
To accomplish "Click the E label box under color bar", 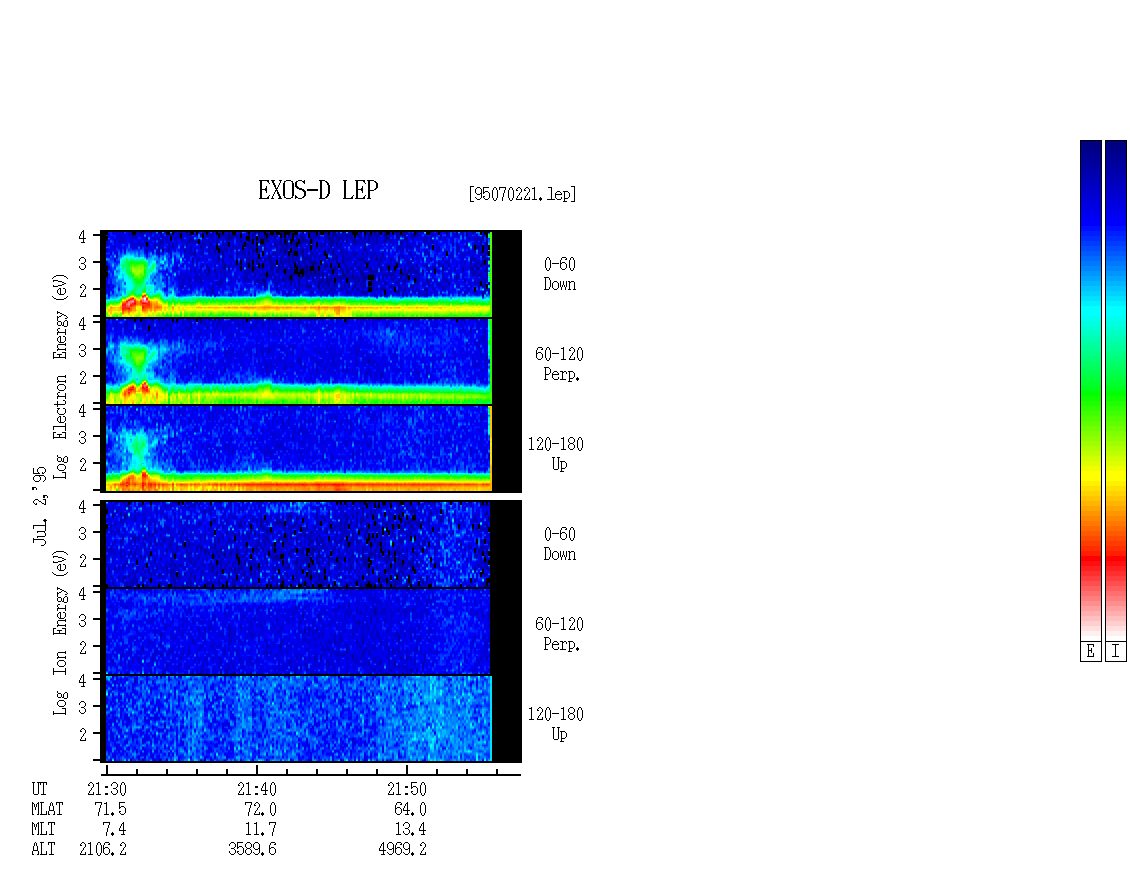I will pyautogui.click(x=1090, y=652).
